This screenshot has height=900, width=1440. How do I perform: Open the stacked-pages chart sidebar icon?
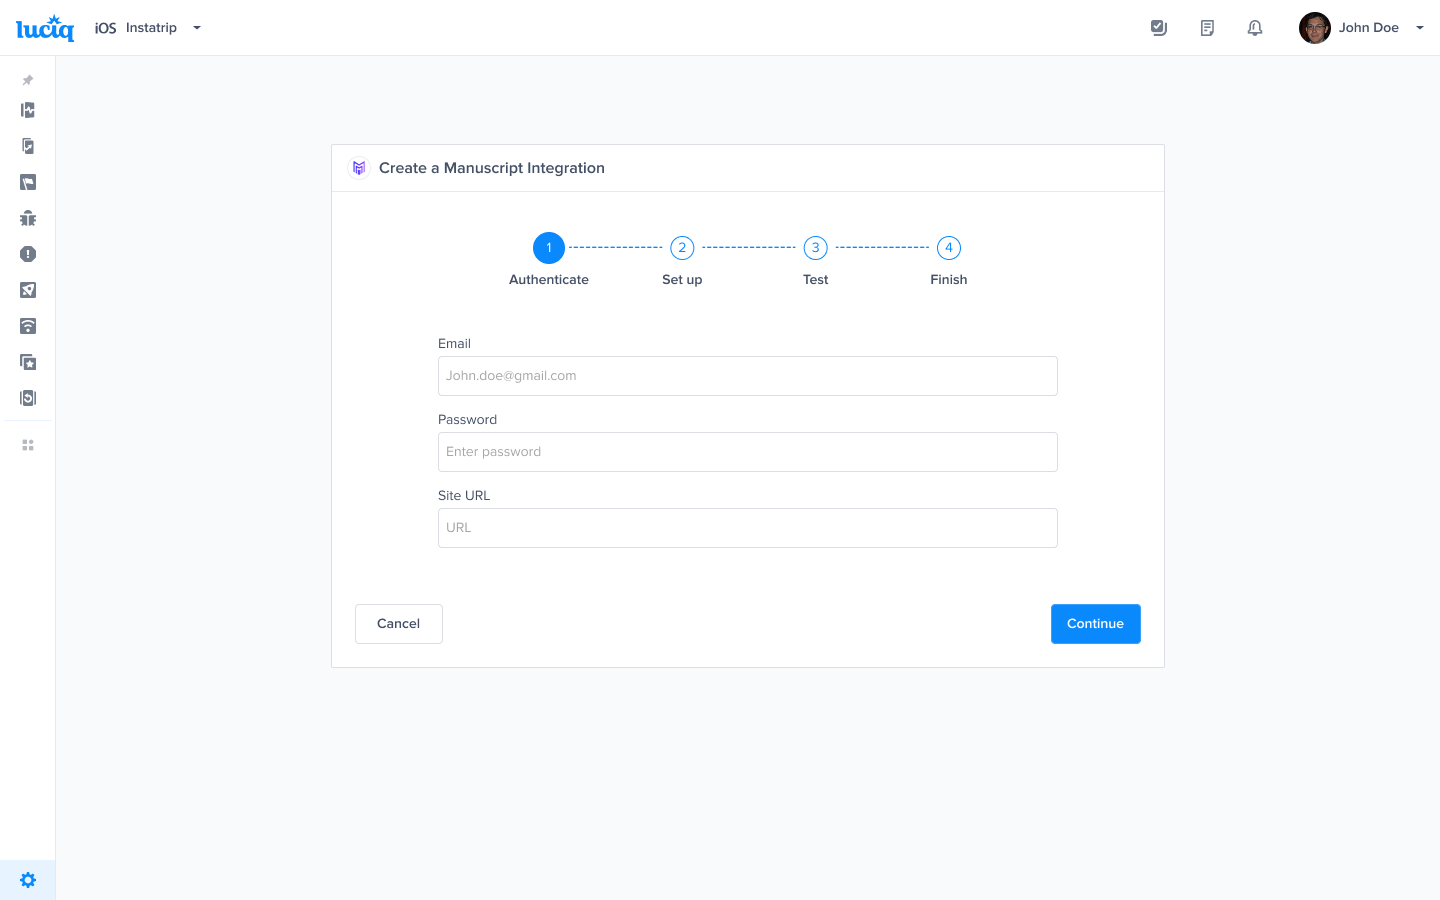28,146
